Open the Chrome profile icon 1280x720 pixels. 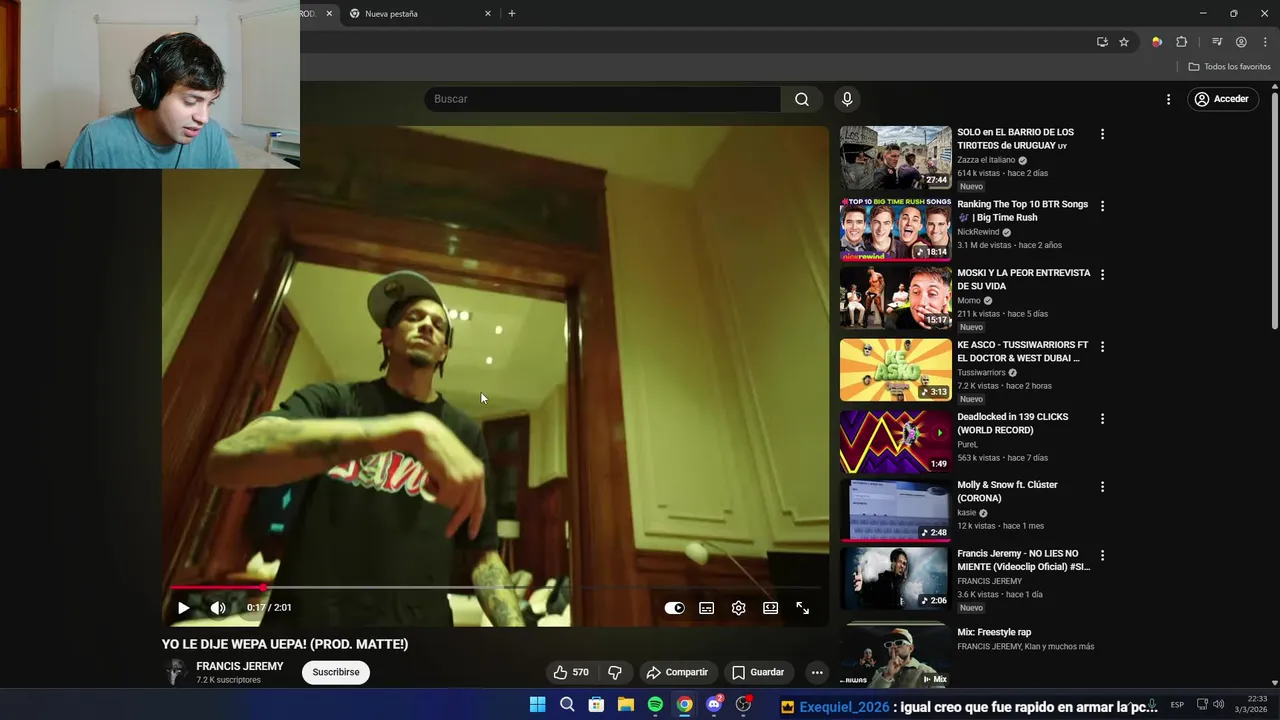coord(1241,42)
